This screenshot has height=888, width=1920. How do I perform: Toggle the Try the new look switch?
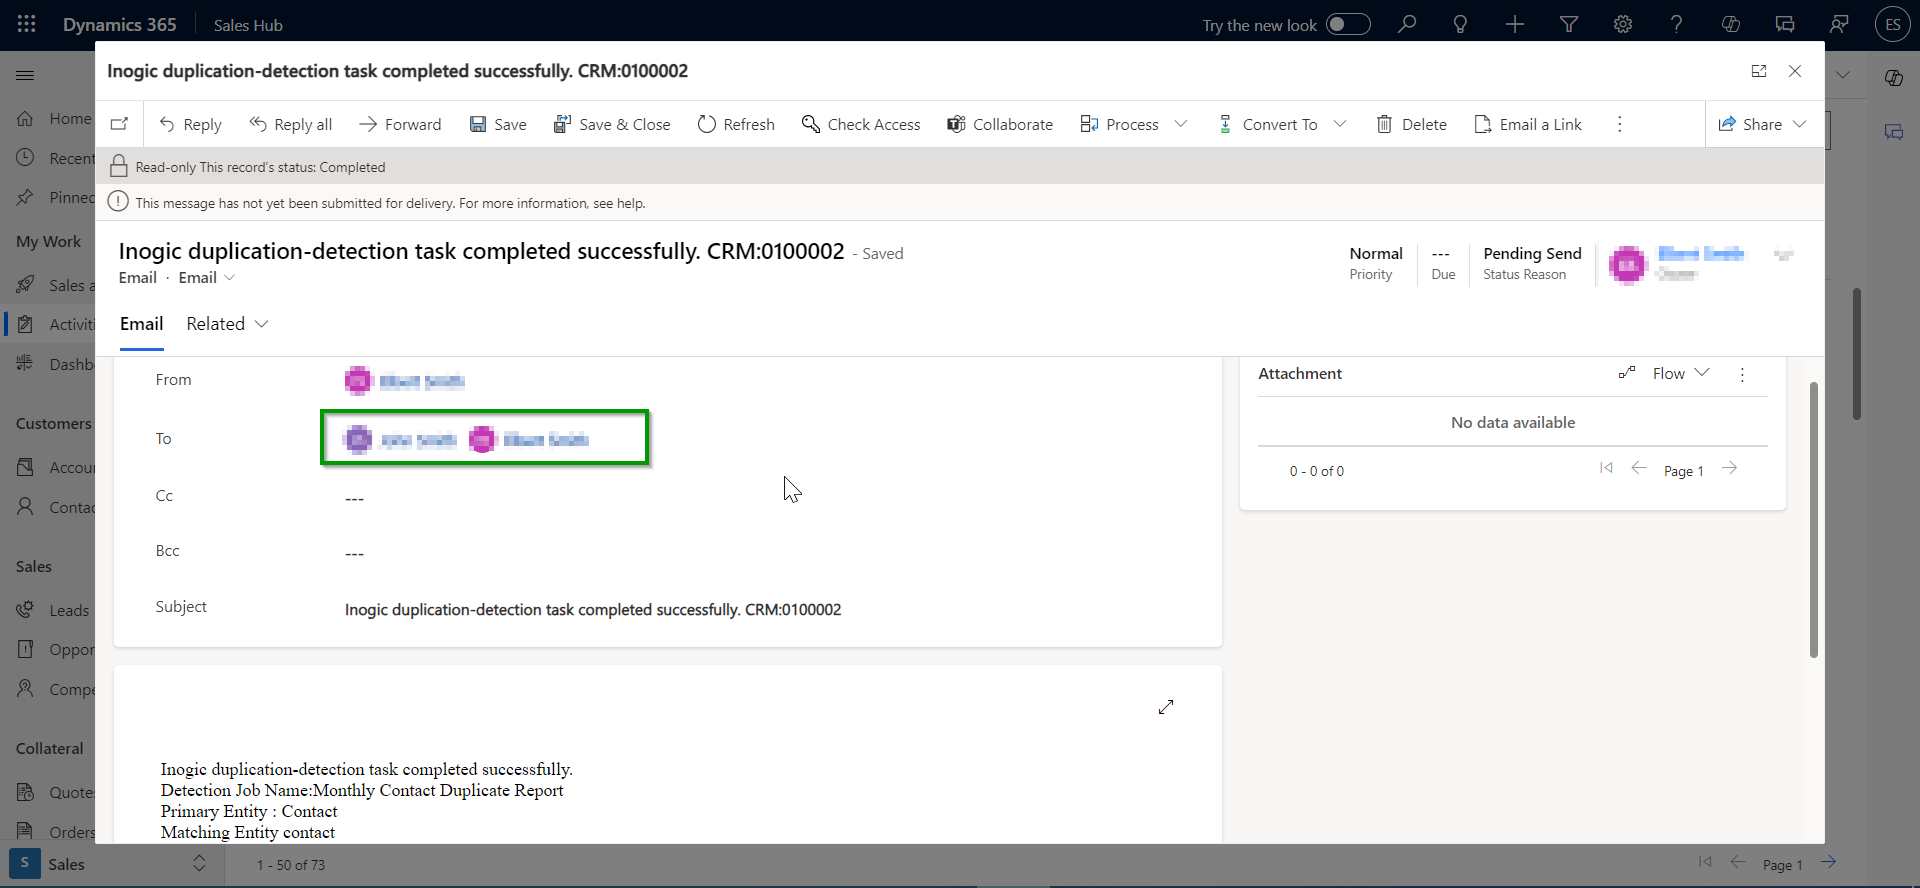pyautogui.click(x=1348, y=24)
